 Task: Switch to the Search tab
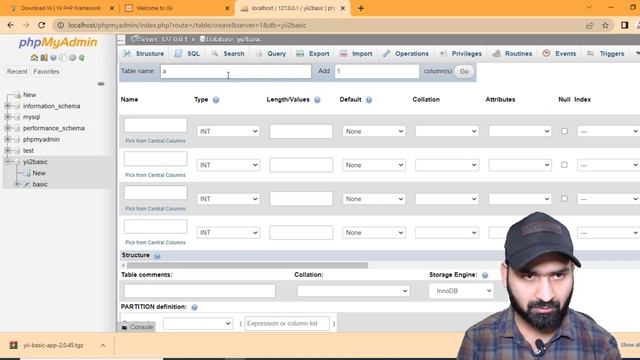pos(228,53)
